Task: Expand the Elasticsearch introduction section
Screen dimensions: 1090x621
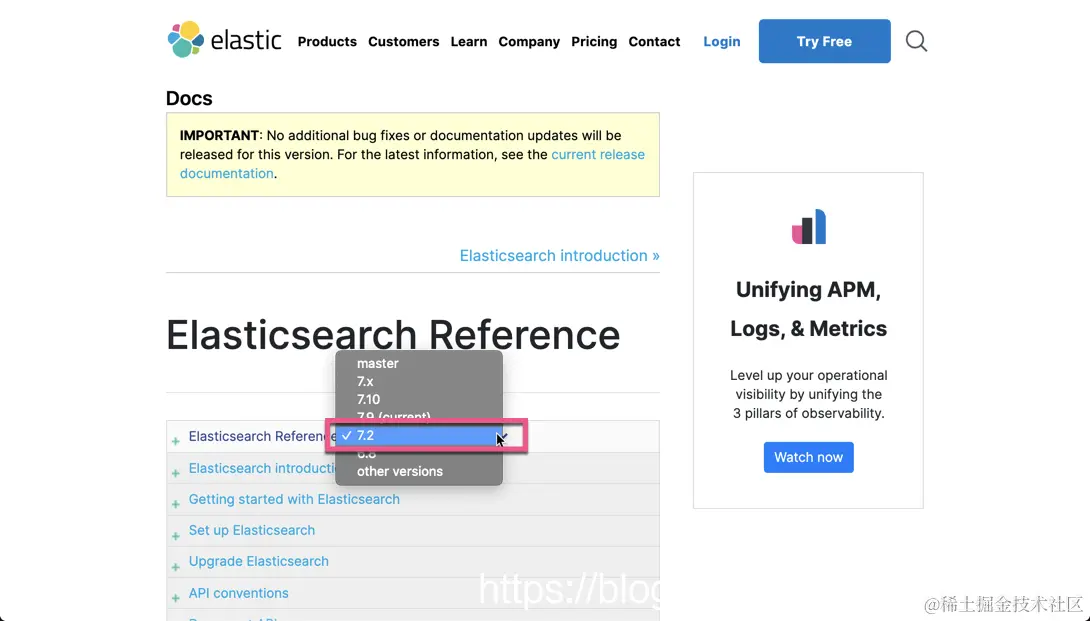Action: point(175,473)
